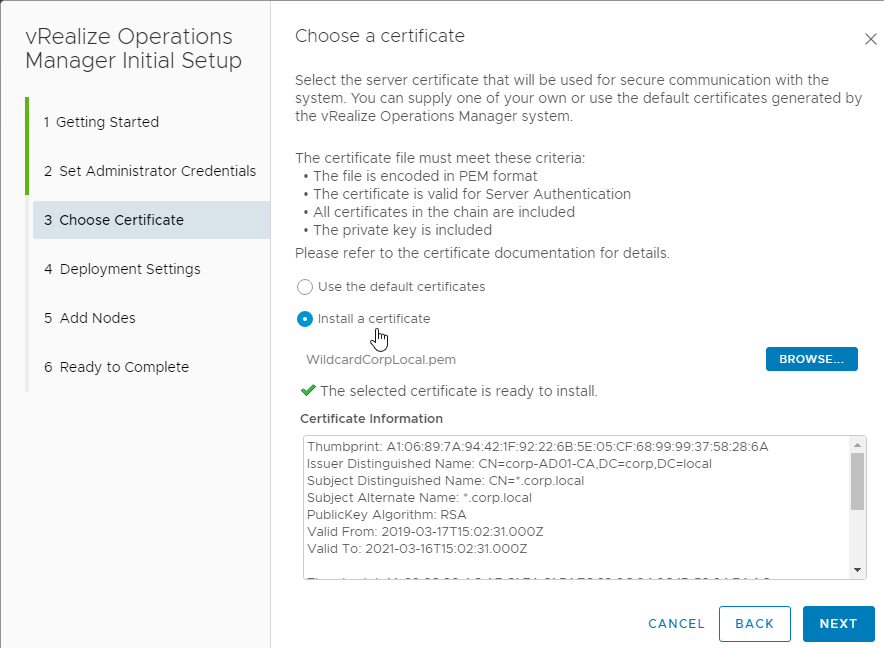Select step 3 Choose Certificate
Screen dimensions: 884x648
coord(151,220)
